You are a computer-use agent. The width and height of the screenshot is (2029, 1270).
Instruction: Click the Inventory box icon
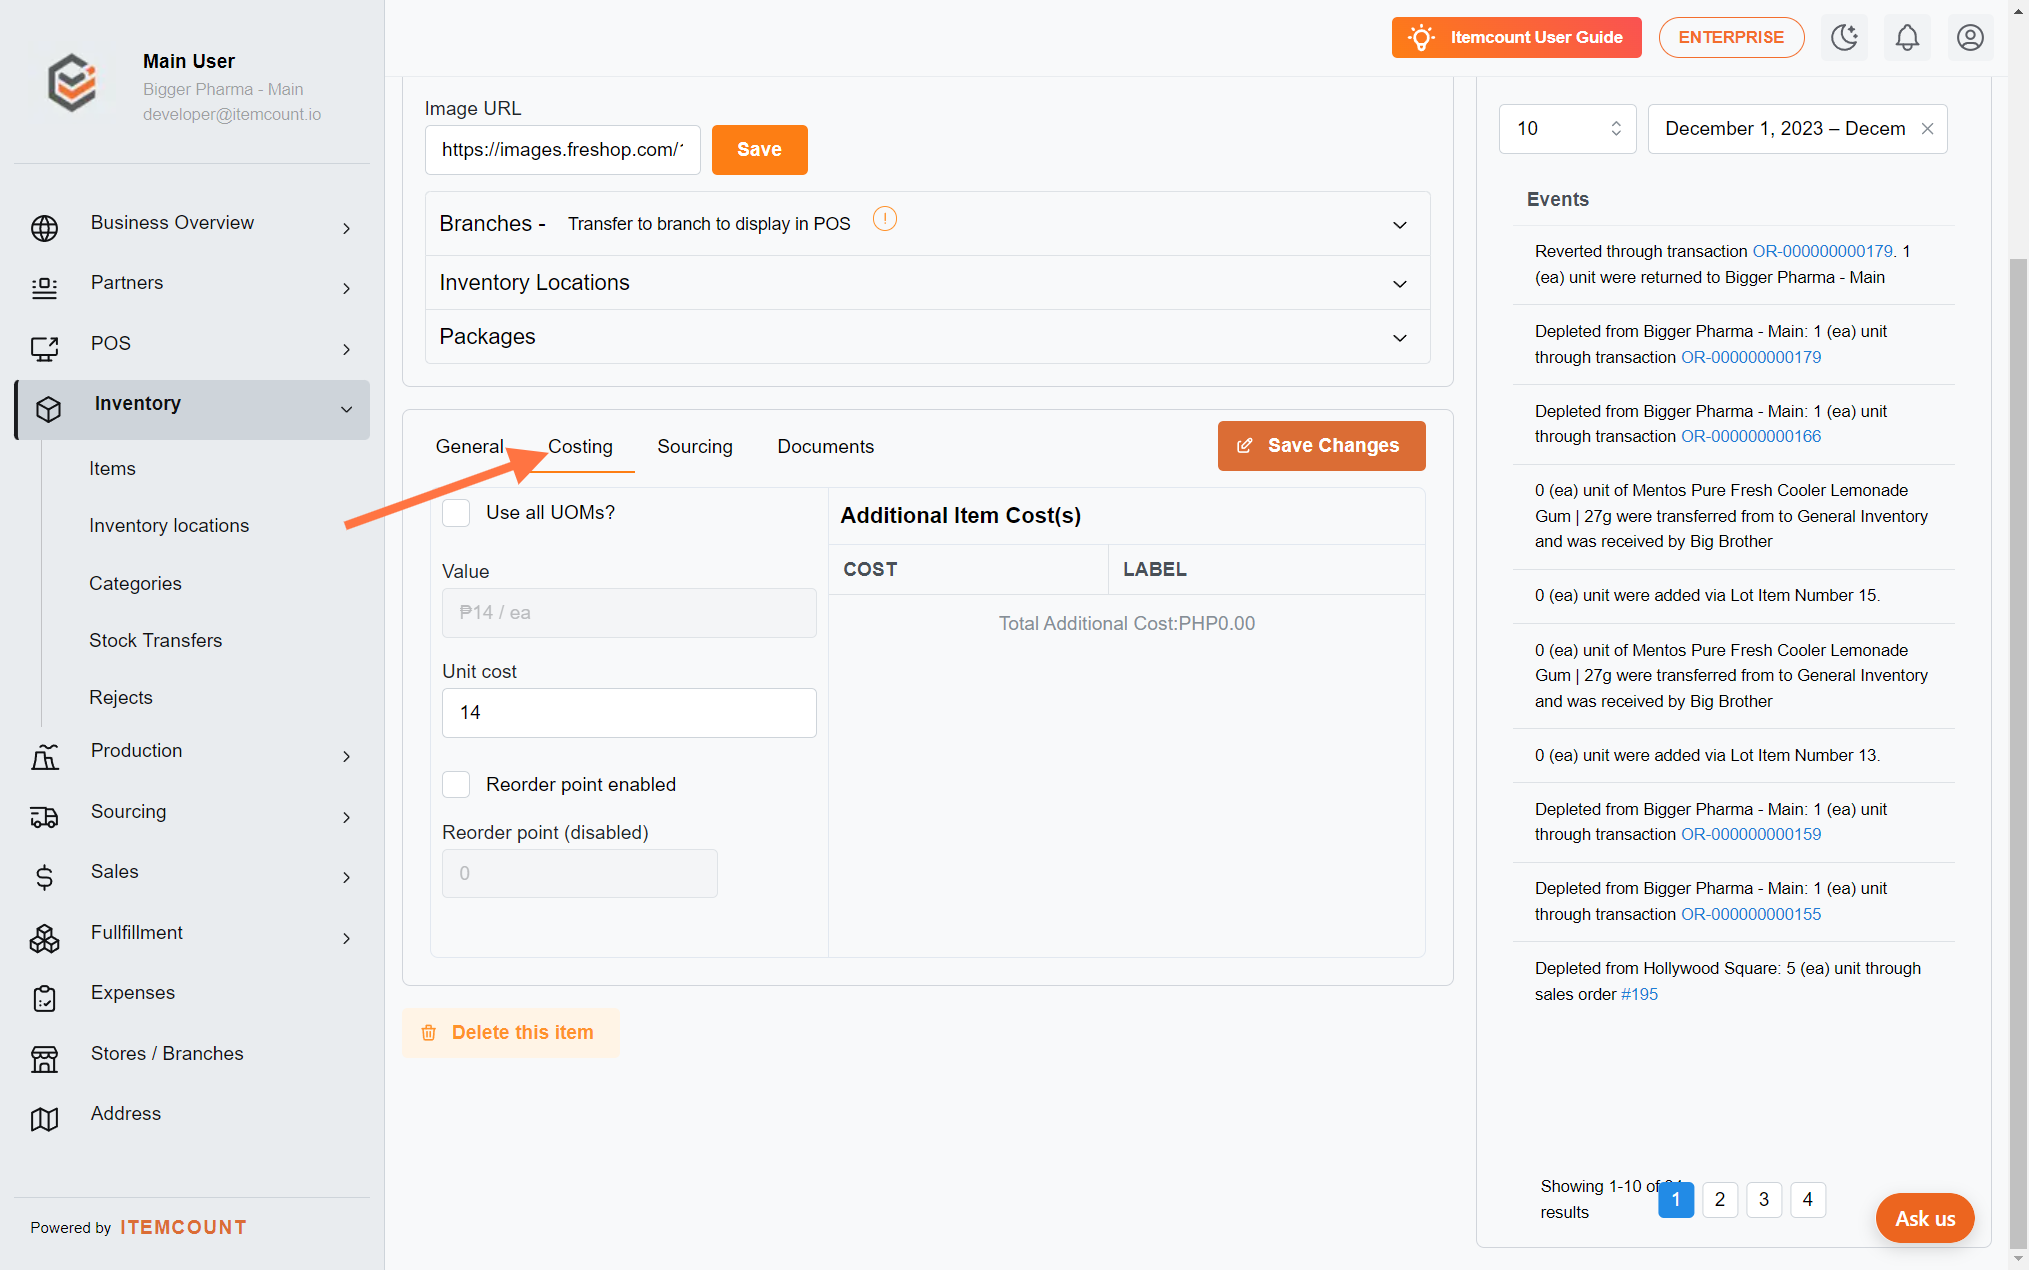point(48,409)
